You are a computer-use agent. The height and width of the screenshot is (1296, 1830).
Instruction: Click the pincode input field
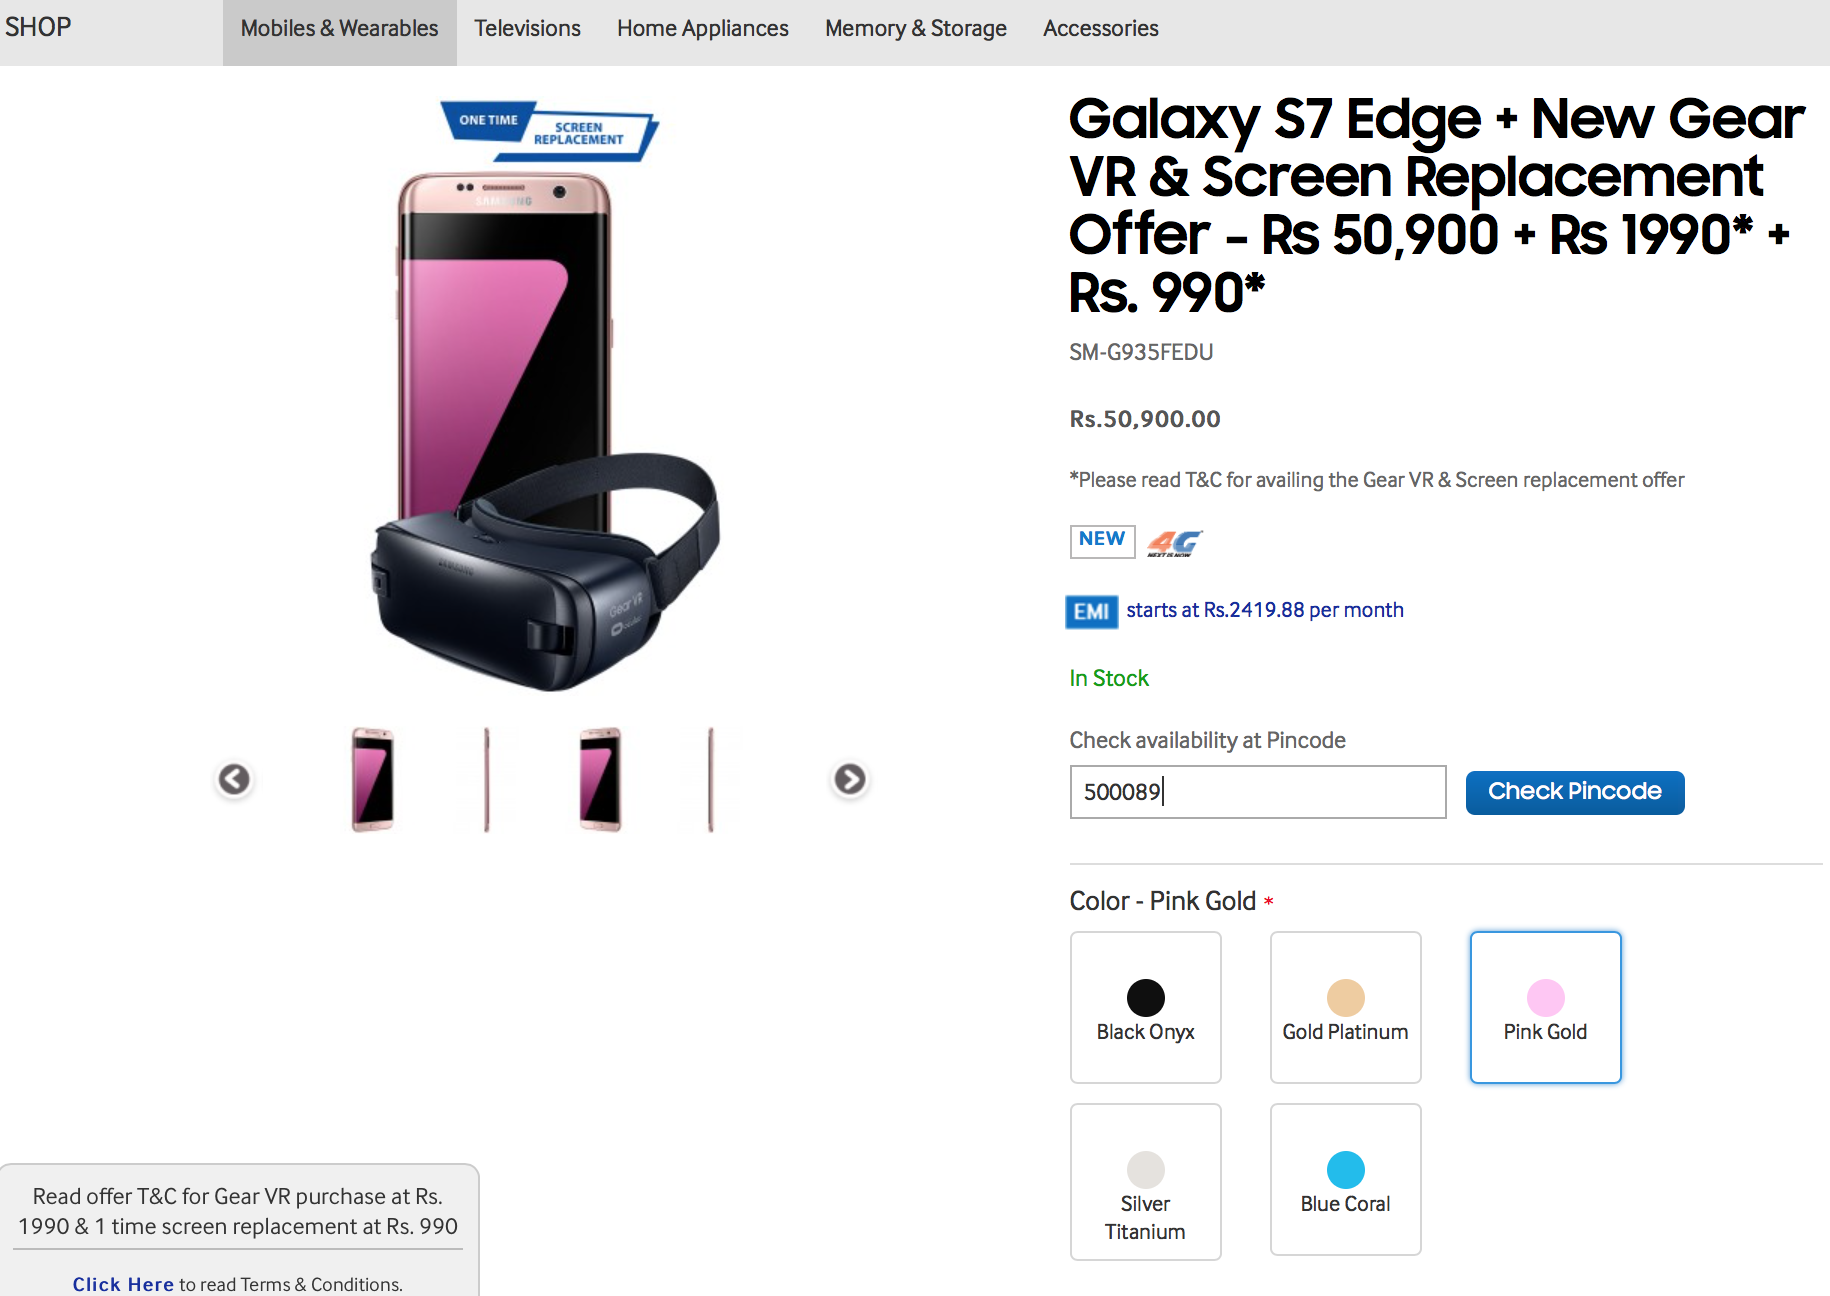pyautogui.click(x=1257, y=792)
